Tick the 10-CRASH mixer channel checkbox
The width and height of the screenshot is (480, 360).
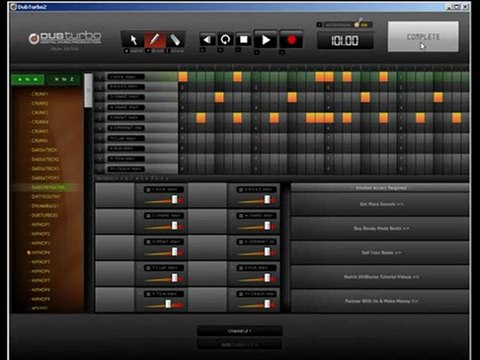(x=241, y=294)
